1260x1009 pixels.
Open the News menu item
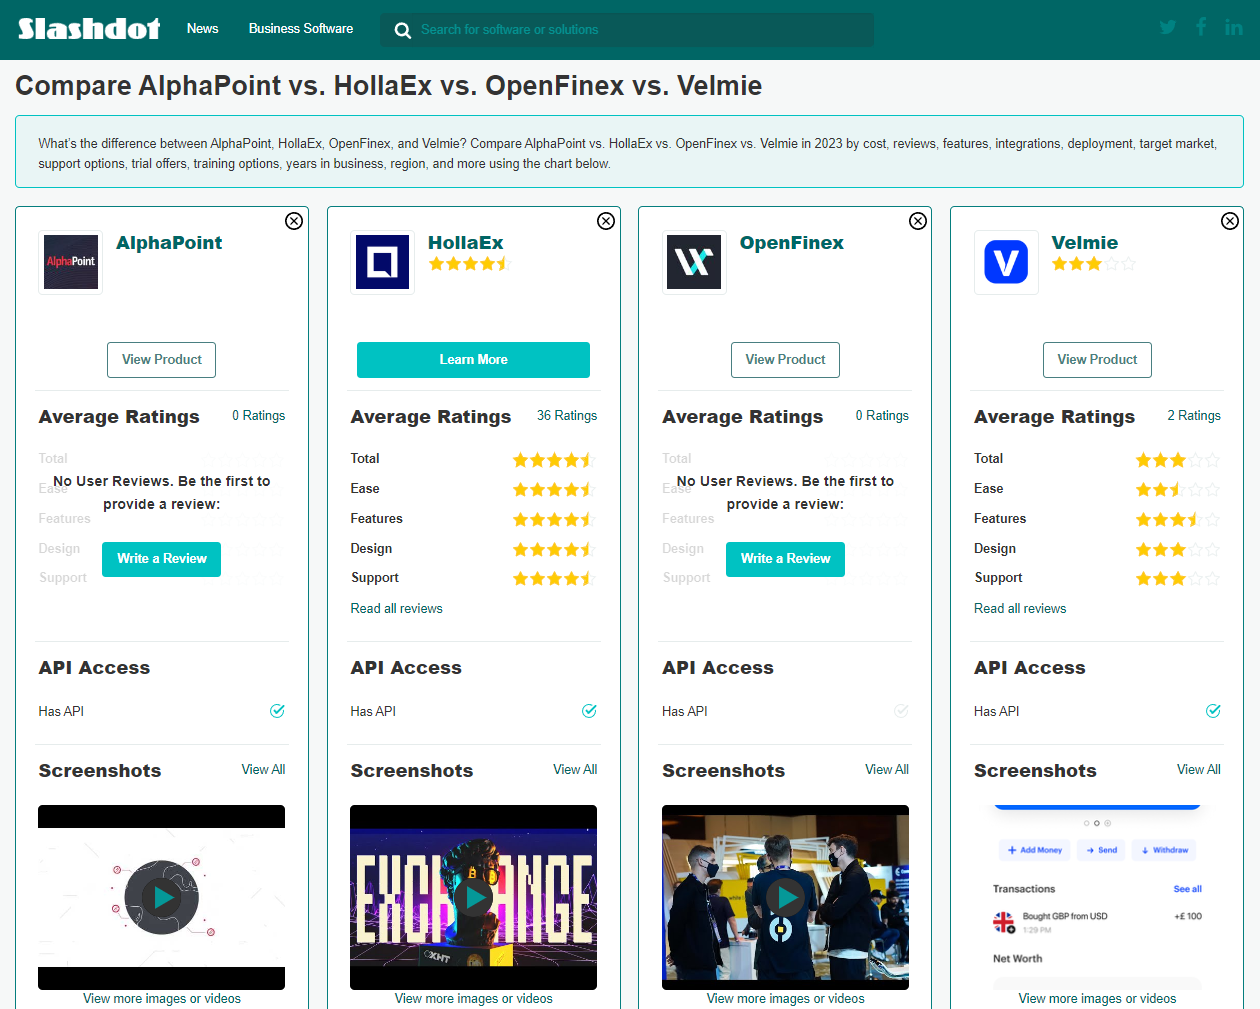[x=202, y=29]
